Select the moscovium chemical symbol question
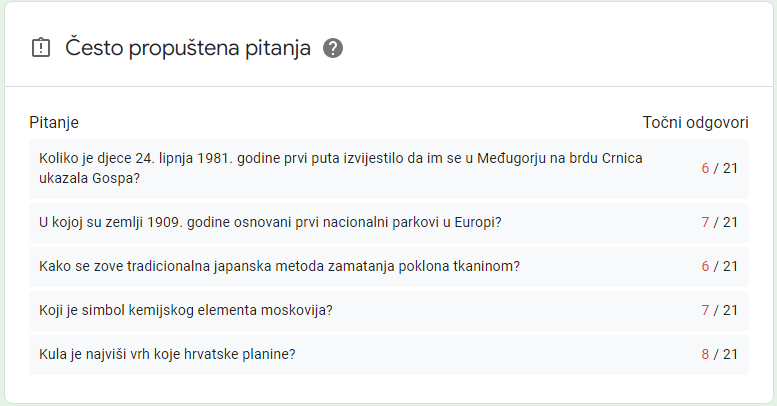 (186, 310)
